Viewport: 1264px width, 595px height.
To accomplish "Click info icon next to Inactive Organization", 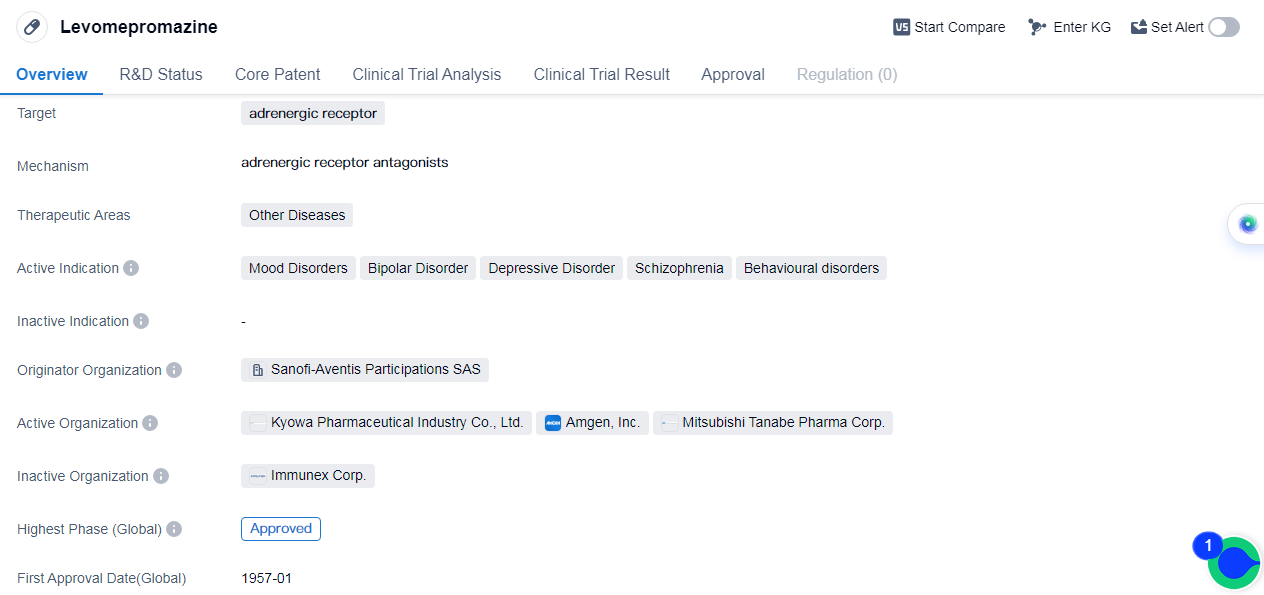I will point(161,476).
